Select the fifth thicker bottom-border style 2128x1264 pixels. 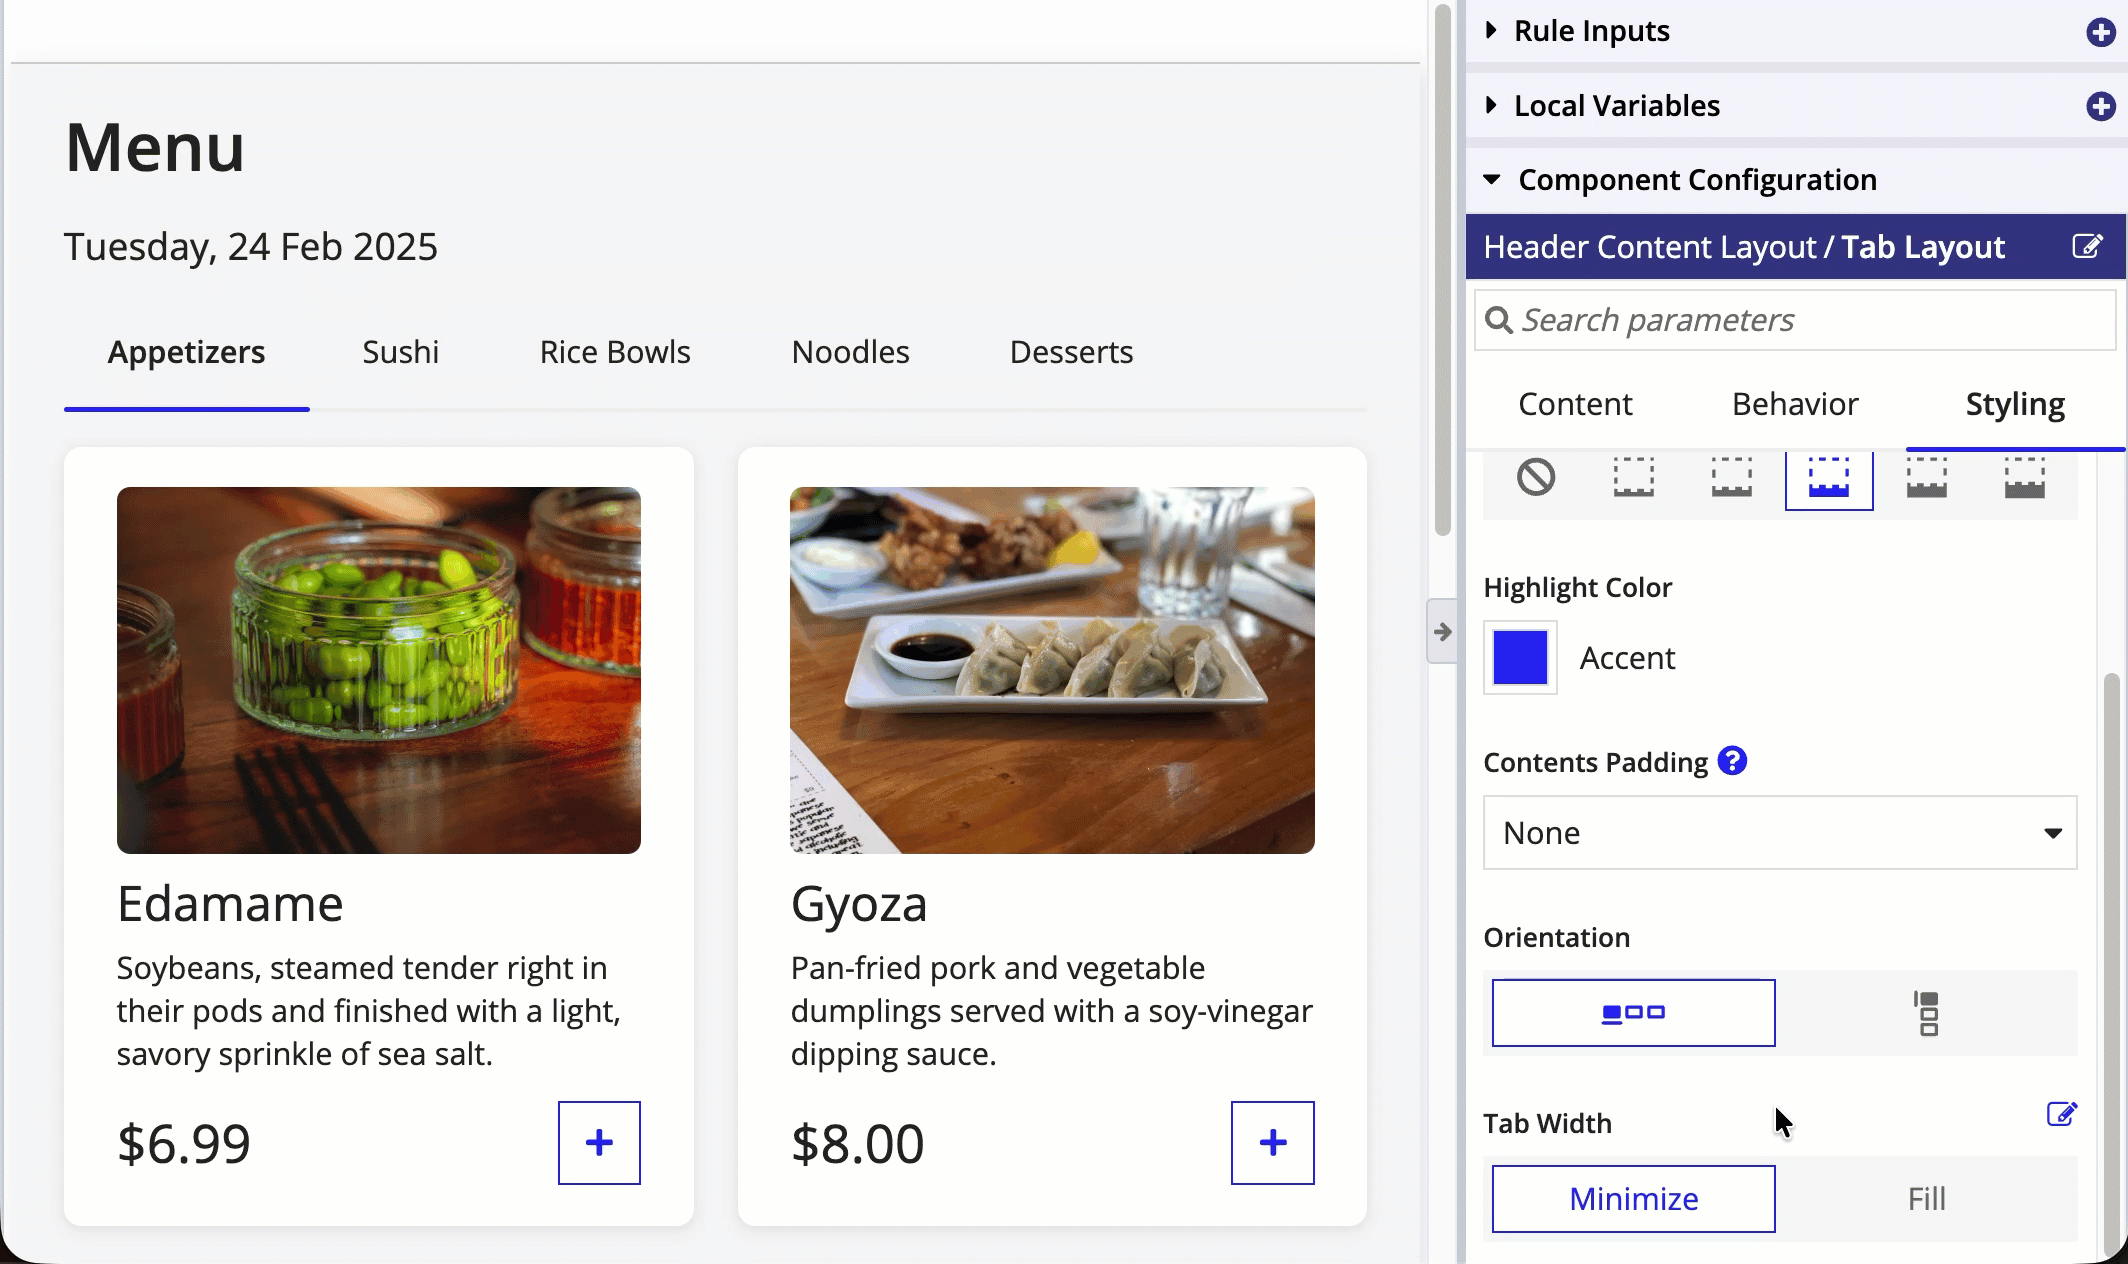click(x=1926, y=477)
